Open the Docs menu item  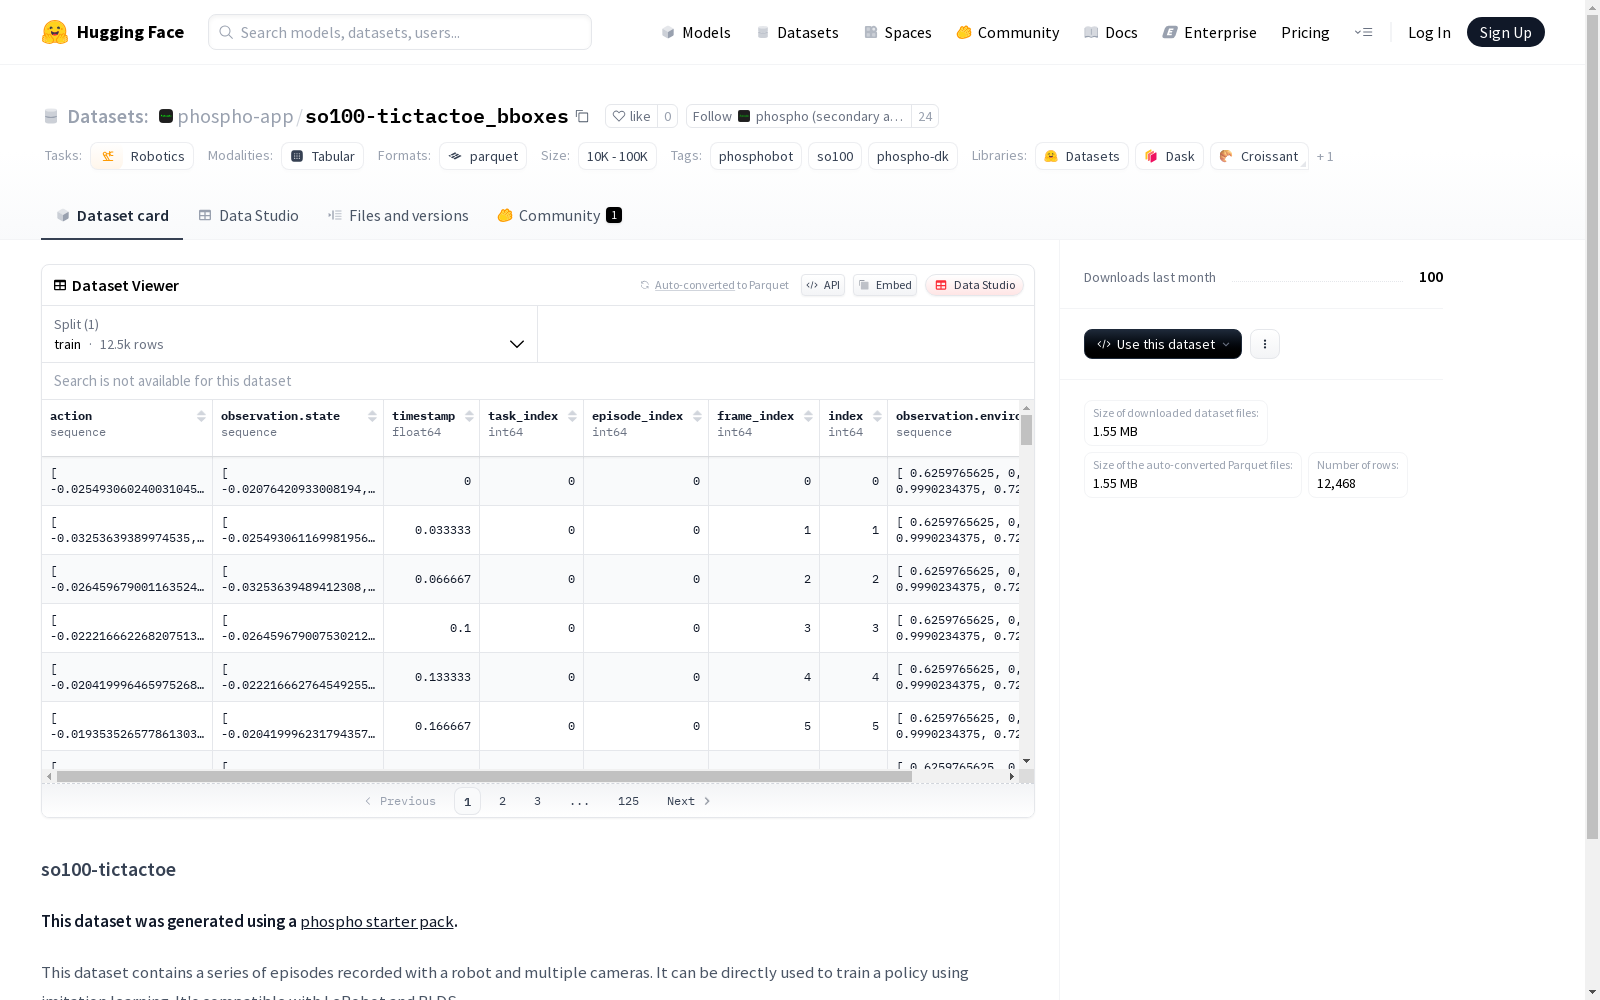(x=1111, y=32)
